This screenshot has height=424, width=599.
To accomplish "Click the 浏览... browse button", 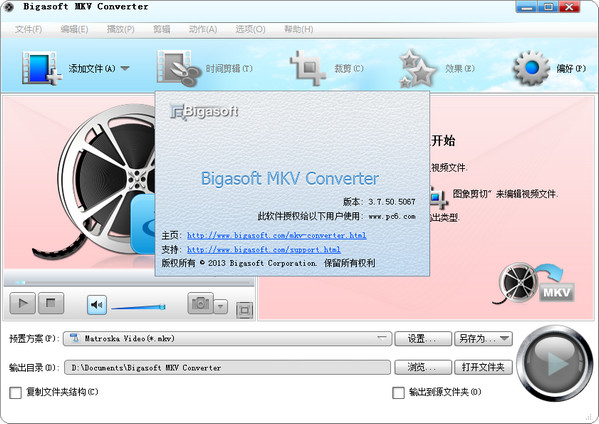I will pyautogui.click(x=423, y=367).
